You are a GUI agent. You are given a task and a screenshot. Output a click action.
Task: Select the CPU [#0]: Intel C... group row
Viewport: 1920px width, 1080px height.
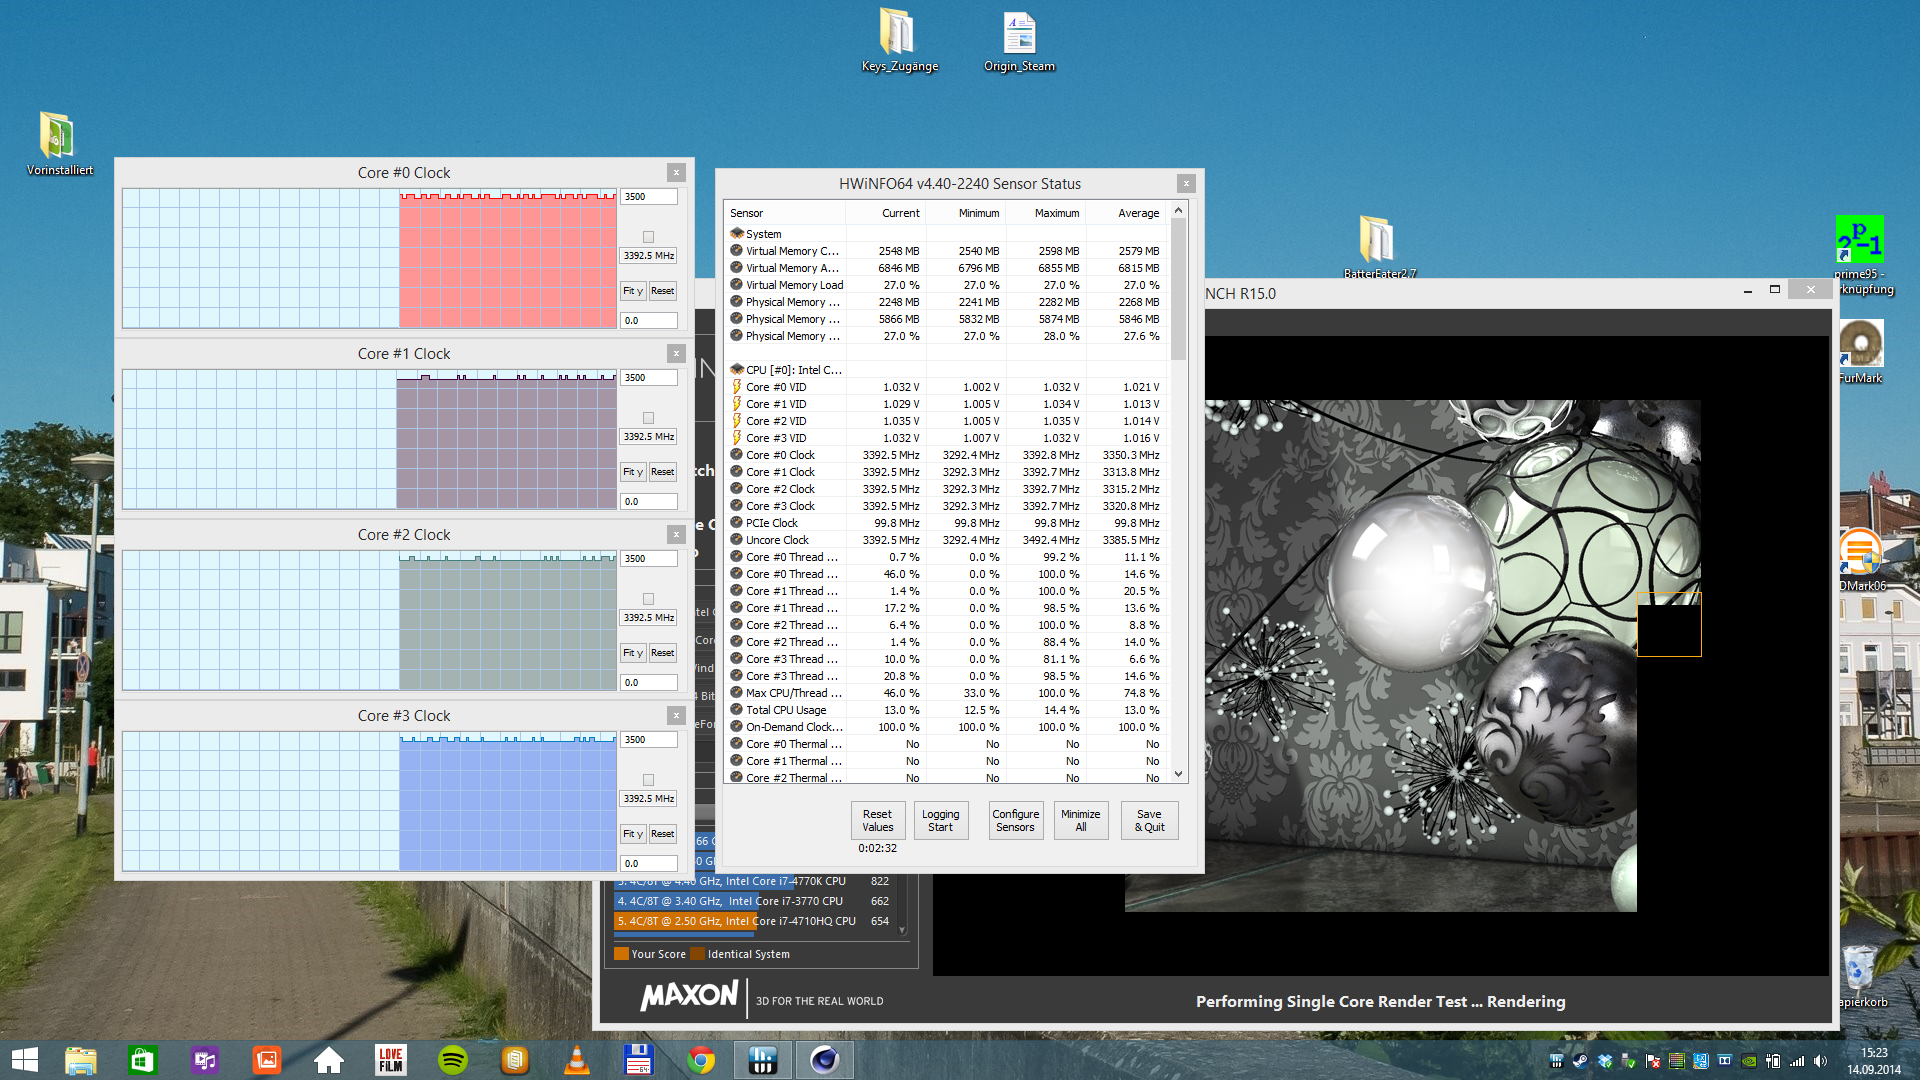[x=946, y=370]
